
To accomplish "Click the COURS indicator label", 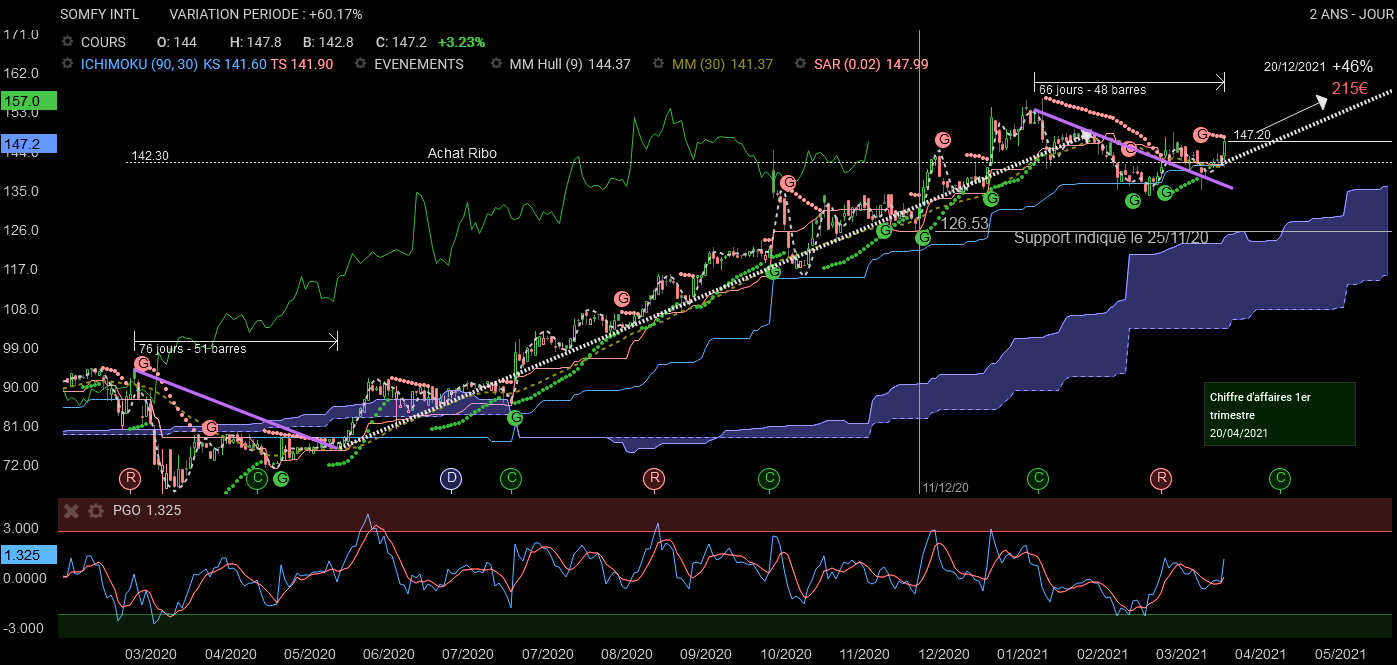I will (103, 42).
